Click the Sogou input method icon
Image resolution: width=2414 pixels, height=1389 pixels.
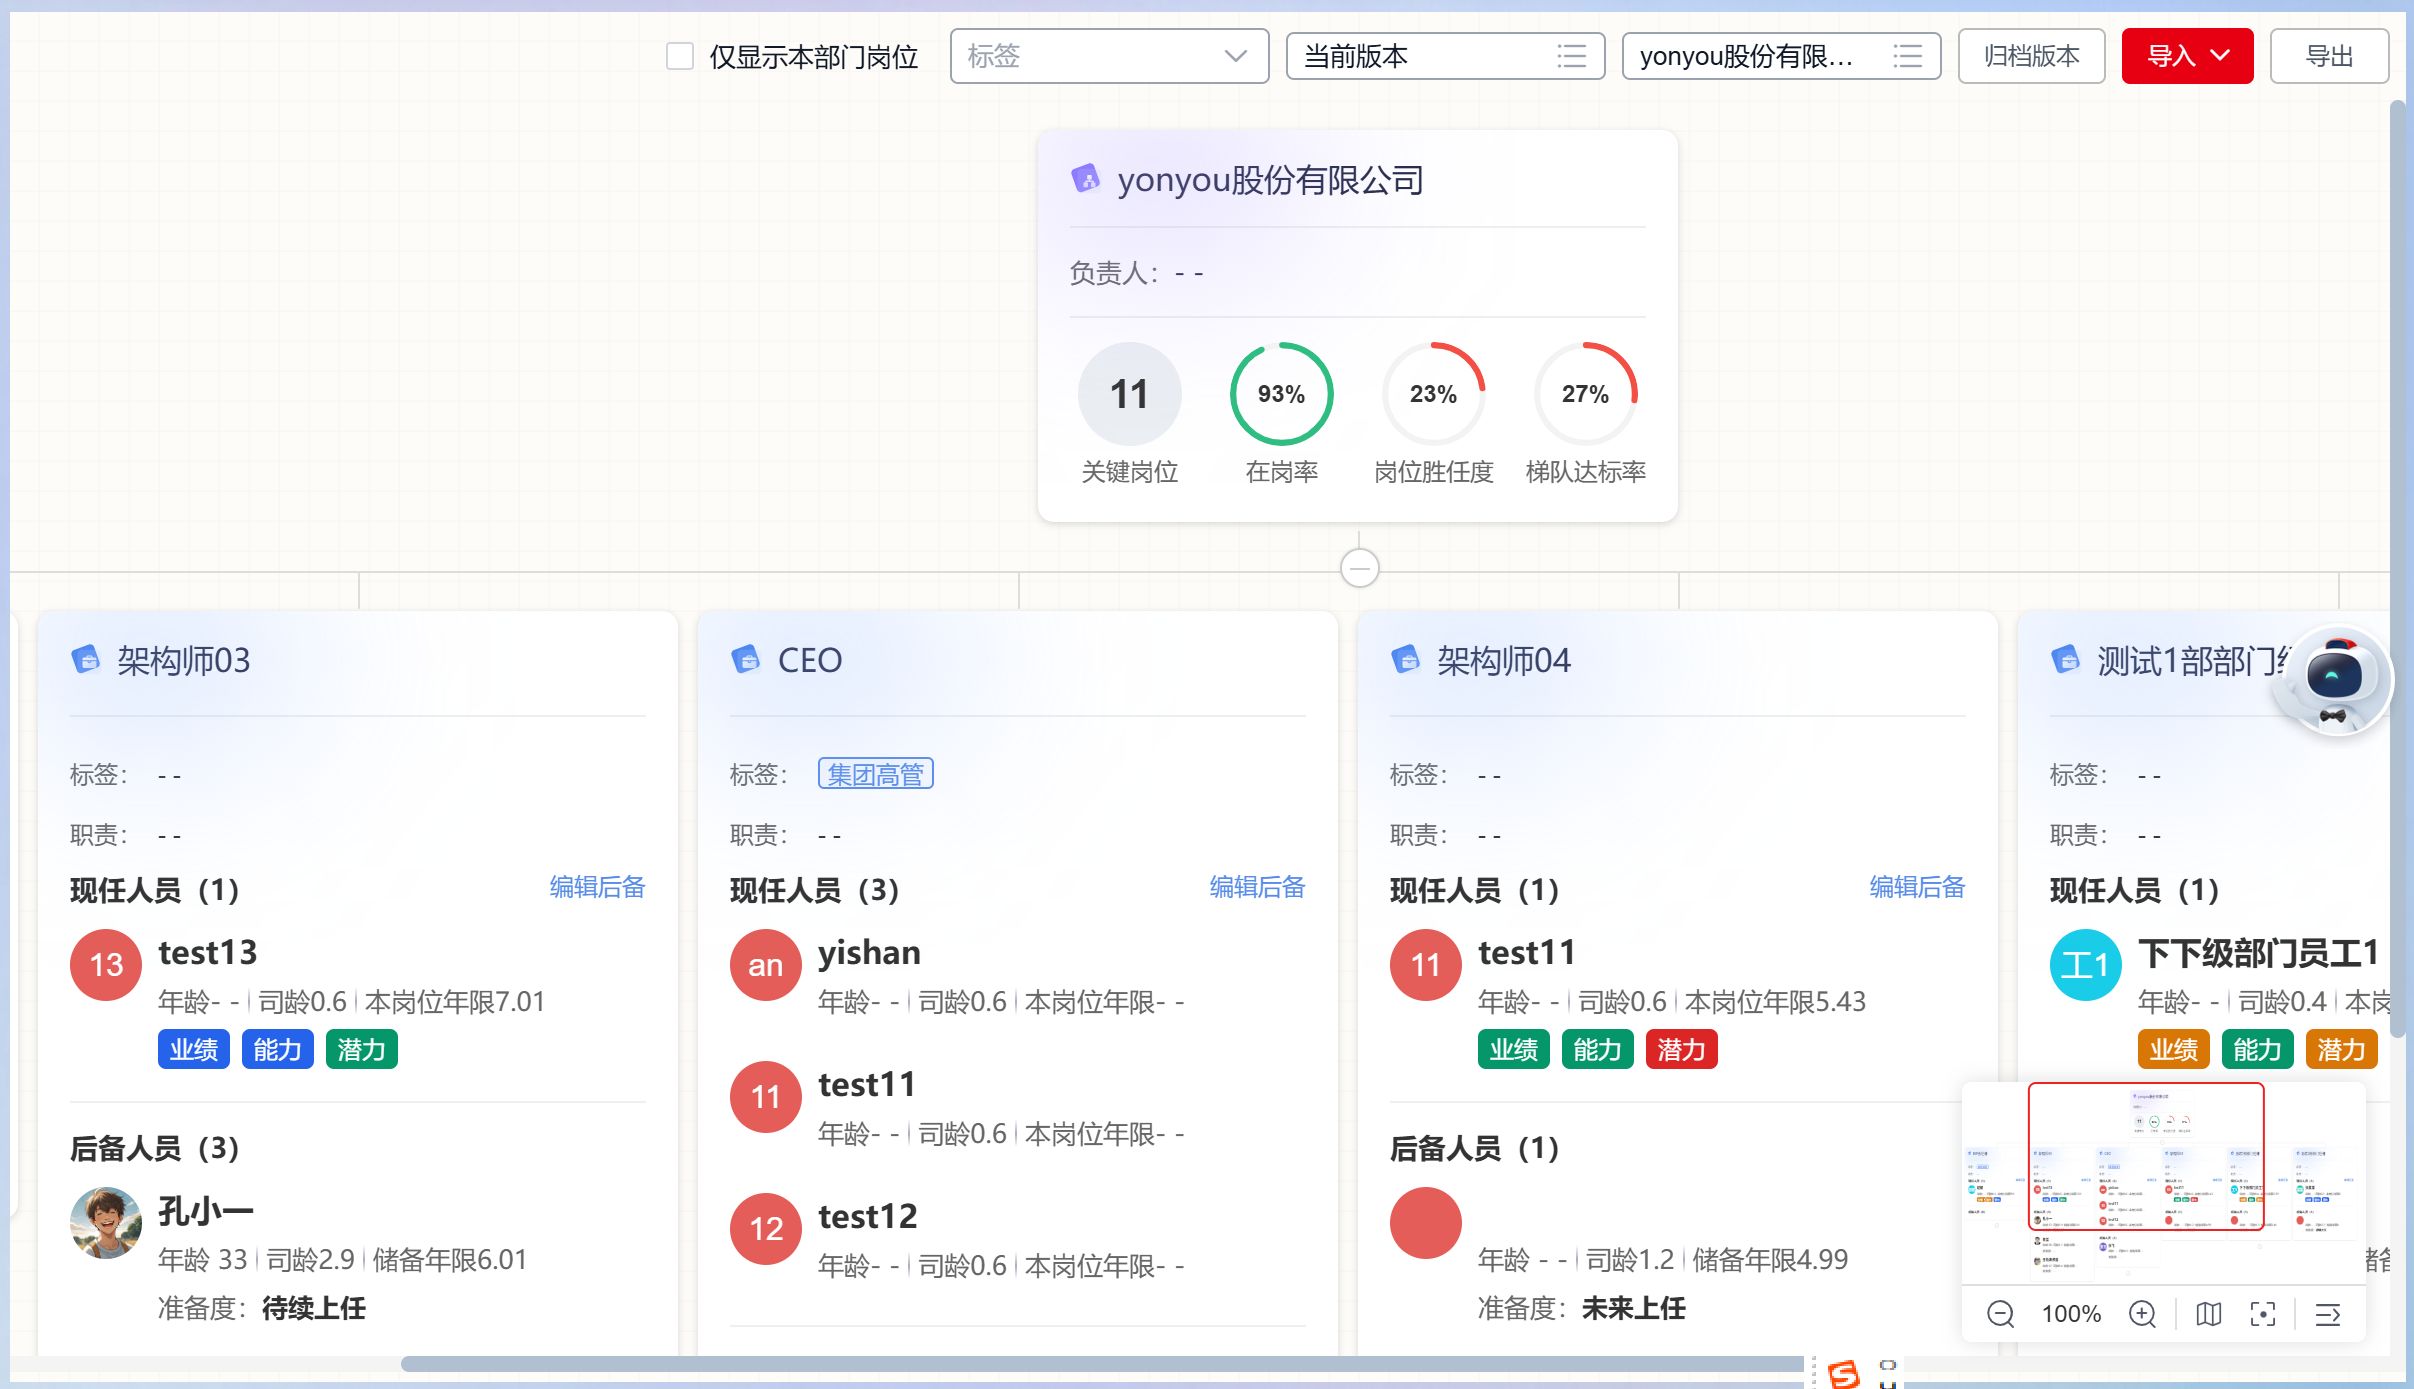(x=1843, y=1373)
